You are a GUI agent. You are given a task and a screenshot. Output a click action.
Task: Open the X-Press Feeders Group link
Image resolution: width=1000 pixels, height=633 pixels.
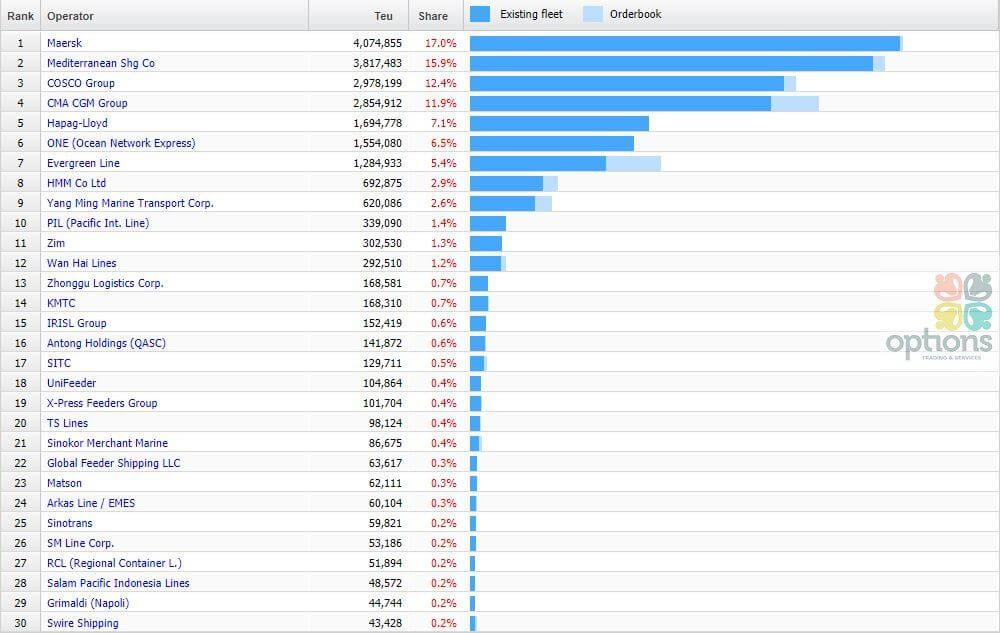[102, 403]
